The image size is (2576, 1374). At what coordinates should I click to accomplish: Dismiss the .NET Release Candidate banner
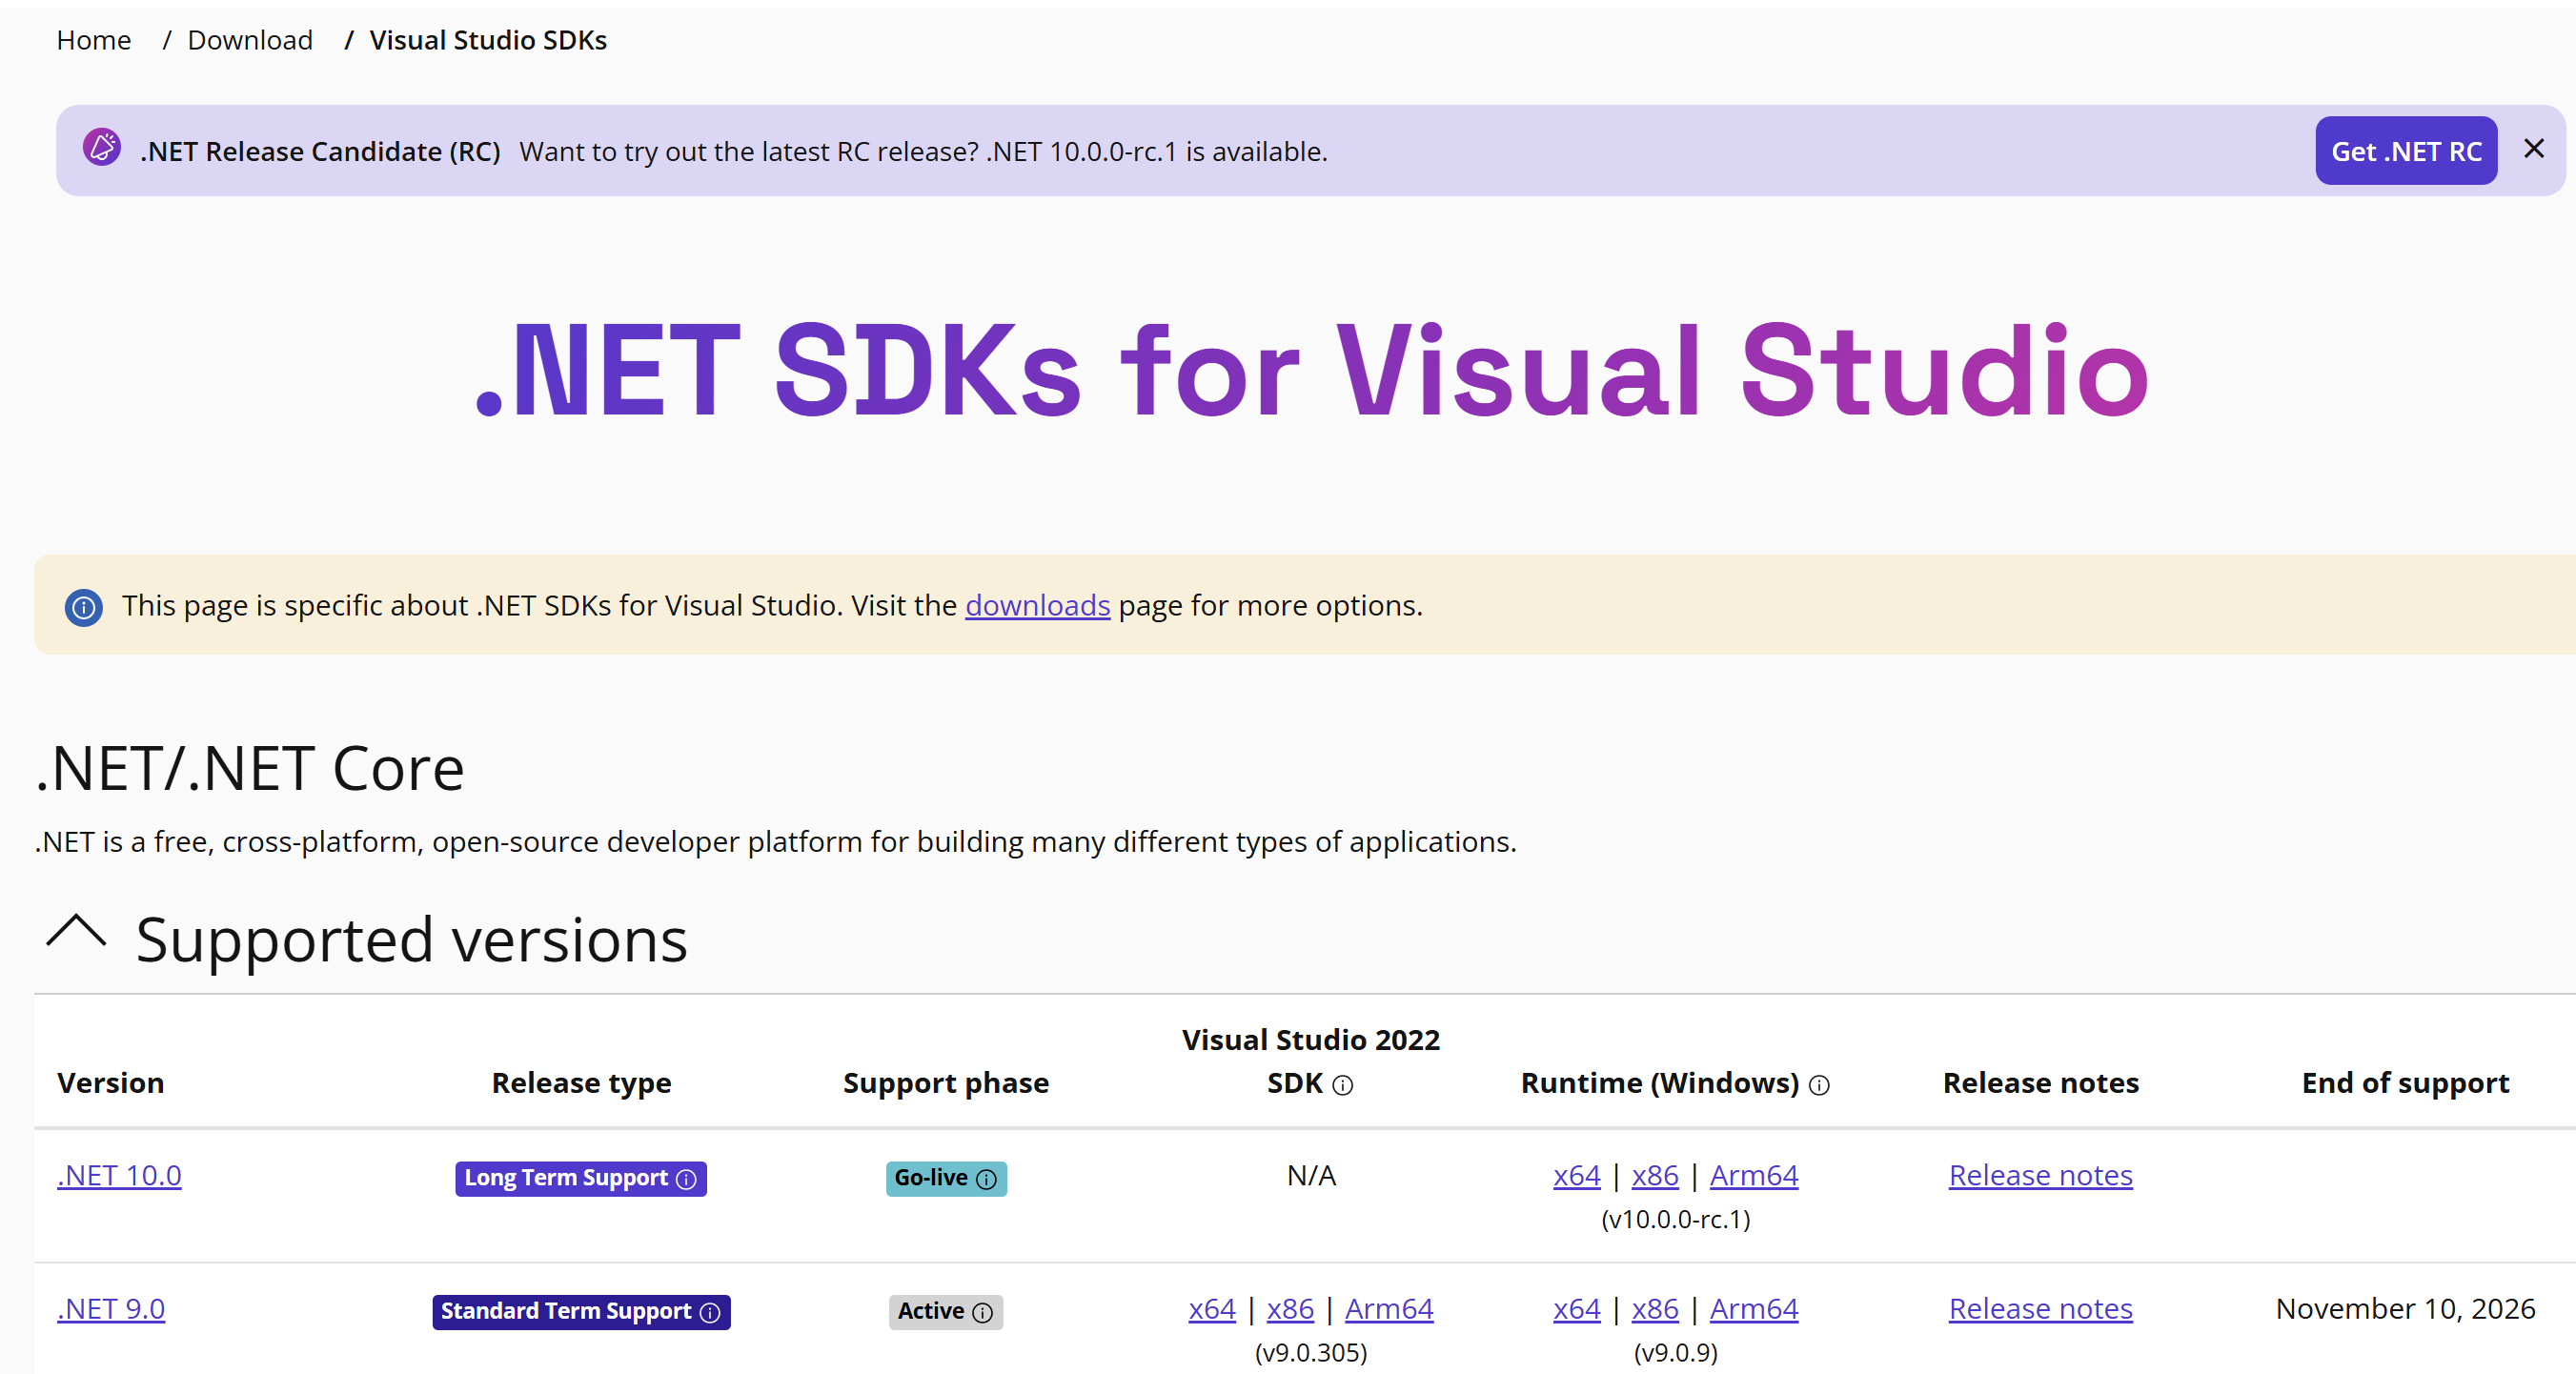[2533, 149]
